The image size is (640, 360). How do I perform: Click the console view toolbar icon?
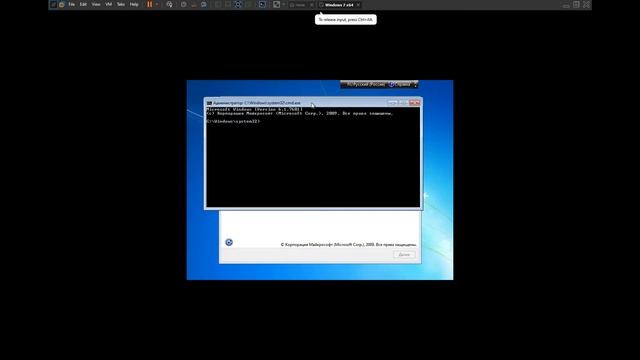262,4
